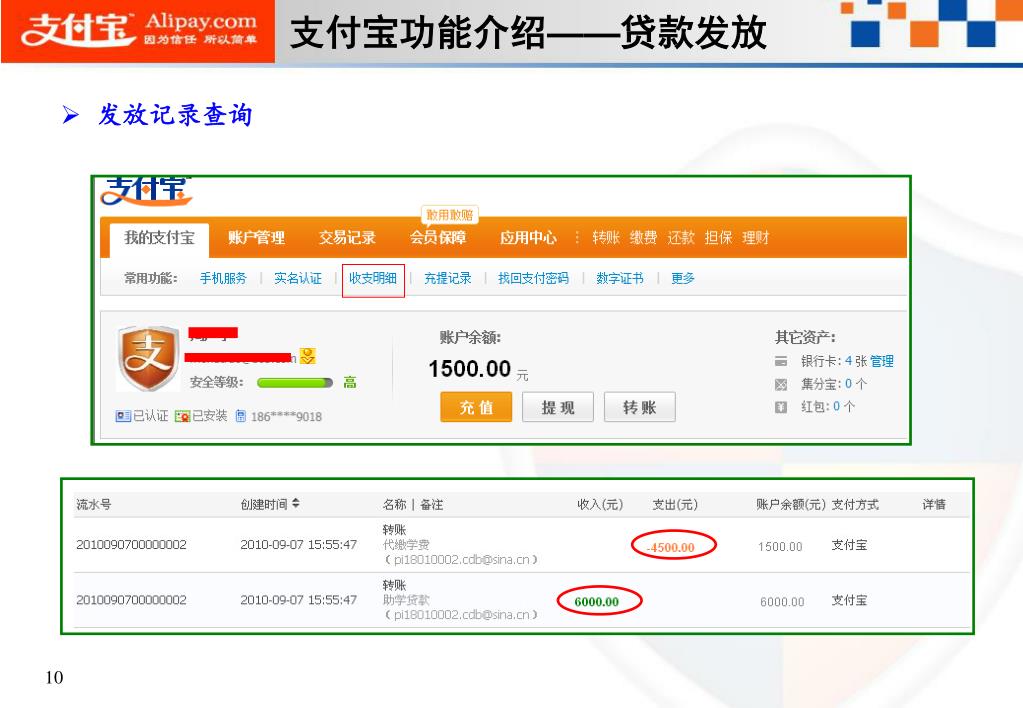The width and height of the screenshot is (1023, 708).
Task: Click the 6000.00 balance in the 助学贷款 row
Action: pyautogui.click(x=782, y=602)
